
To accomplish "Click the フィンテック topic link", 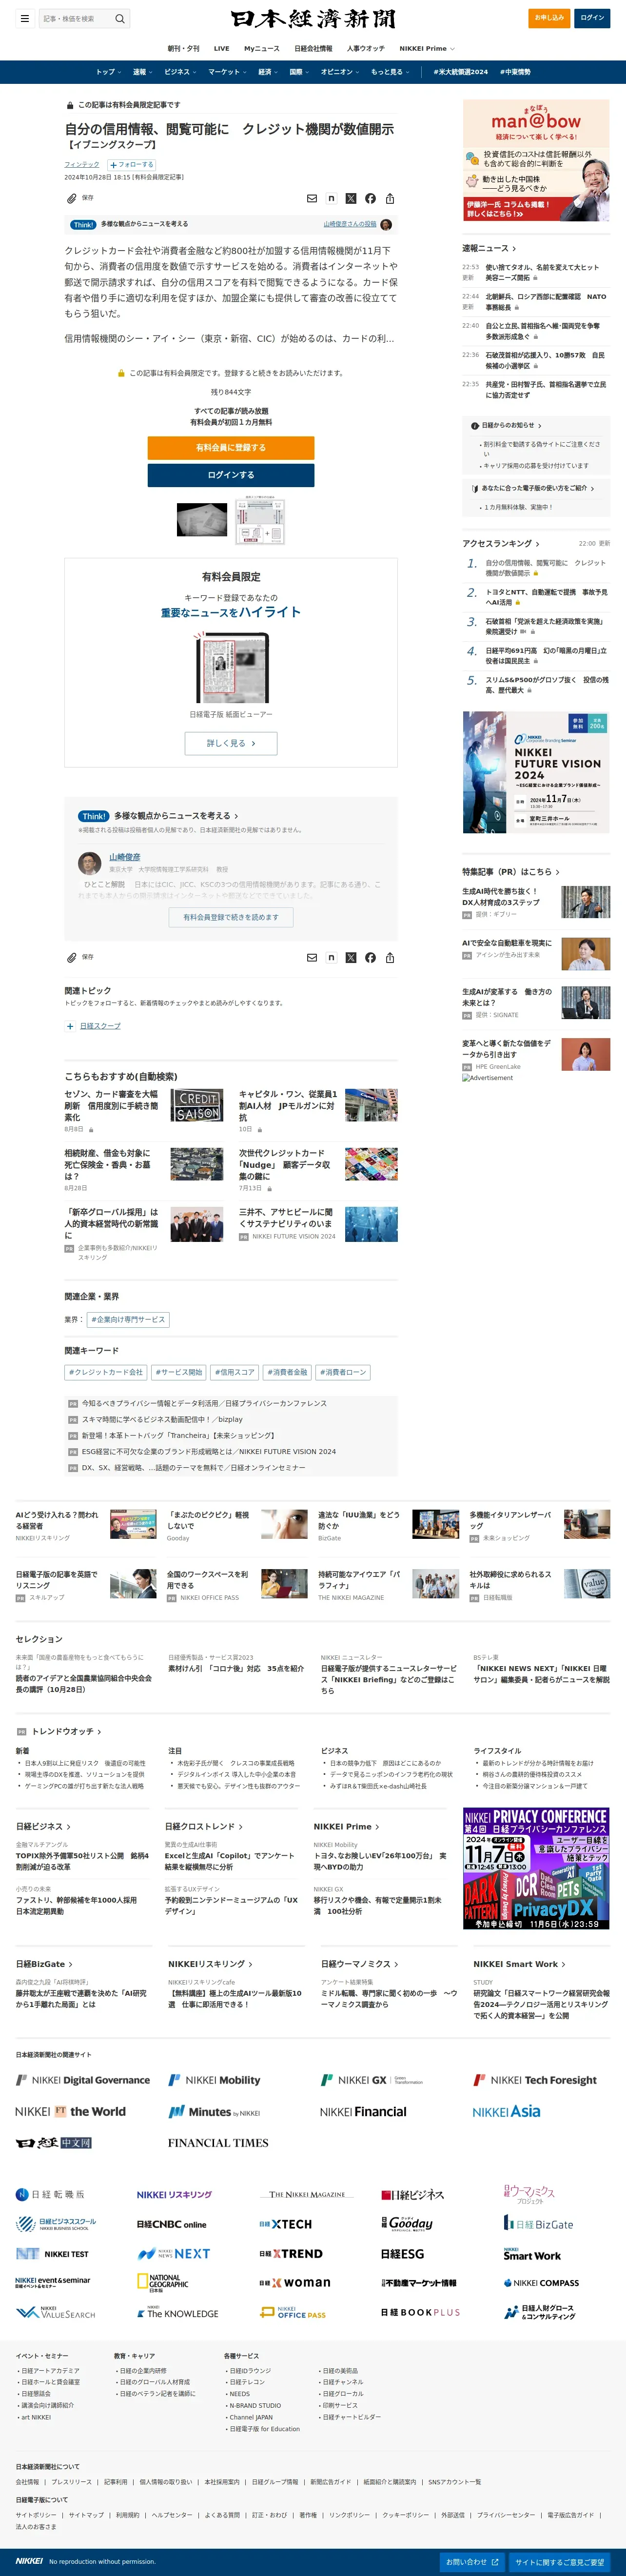I will tap(82, 164).
